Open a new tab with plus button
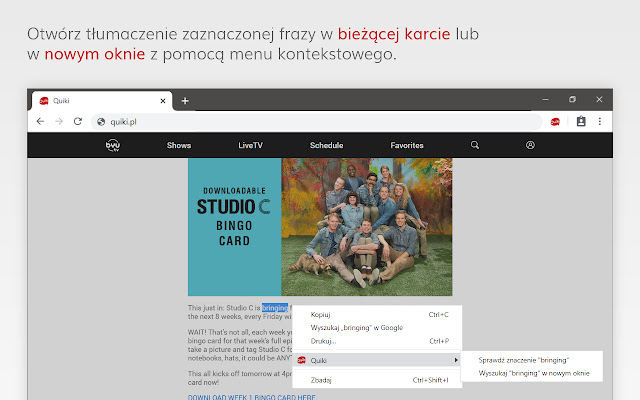The width and height of the screenshot is (640, 400). click(x=185, y=101)
